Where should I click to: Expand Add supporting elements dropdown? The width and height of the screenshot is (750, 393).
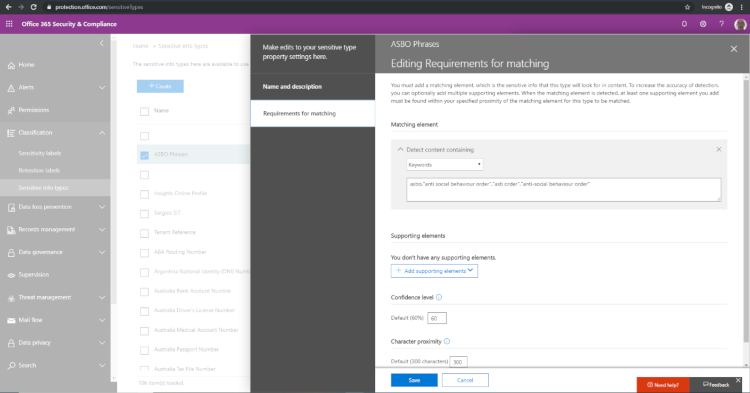434,271
